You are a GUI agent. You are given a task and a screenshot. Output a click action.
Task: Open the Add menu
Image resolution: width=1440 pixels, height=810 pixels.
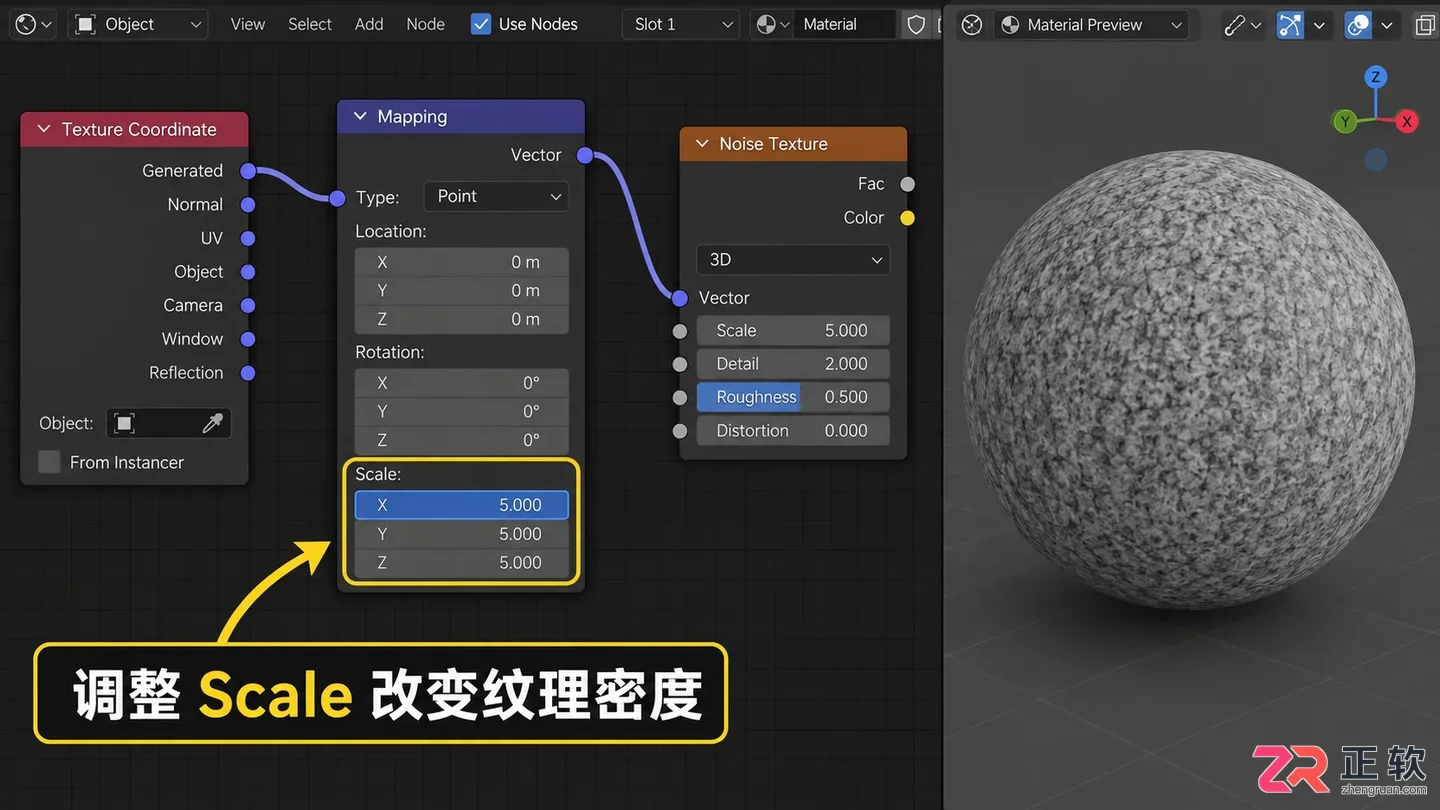point(369,24)
